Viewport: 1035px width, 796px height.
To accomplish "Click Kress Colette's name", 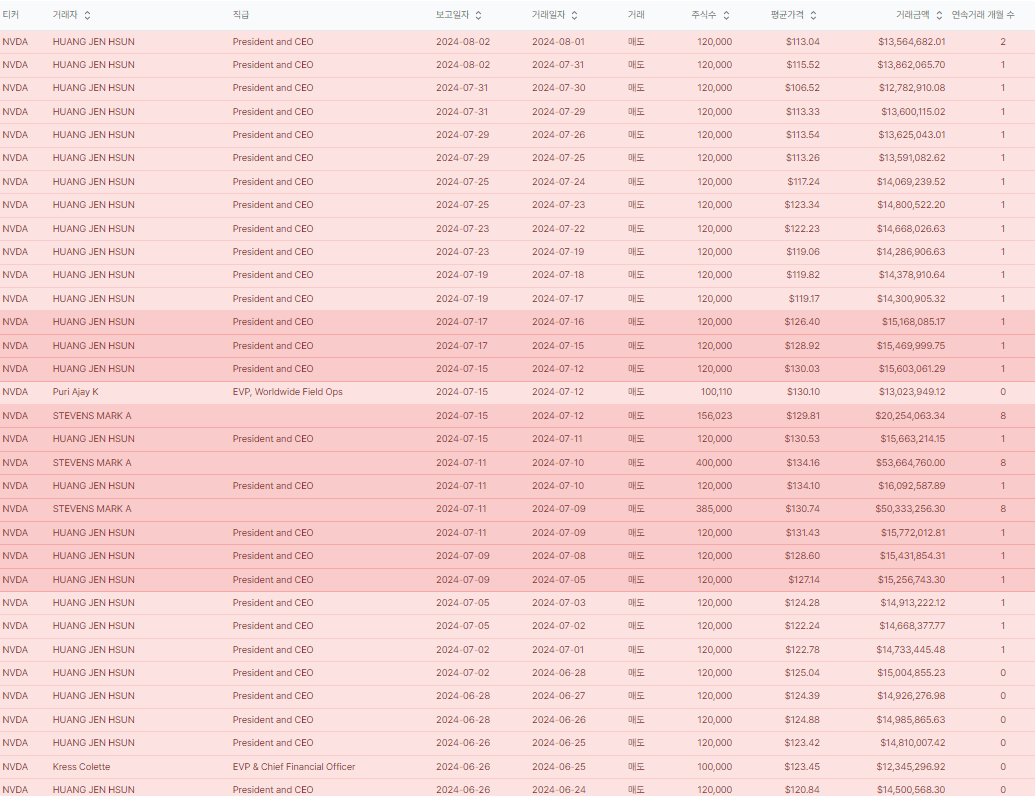I will 82,767.
